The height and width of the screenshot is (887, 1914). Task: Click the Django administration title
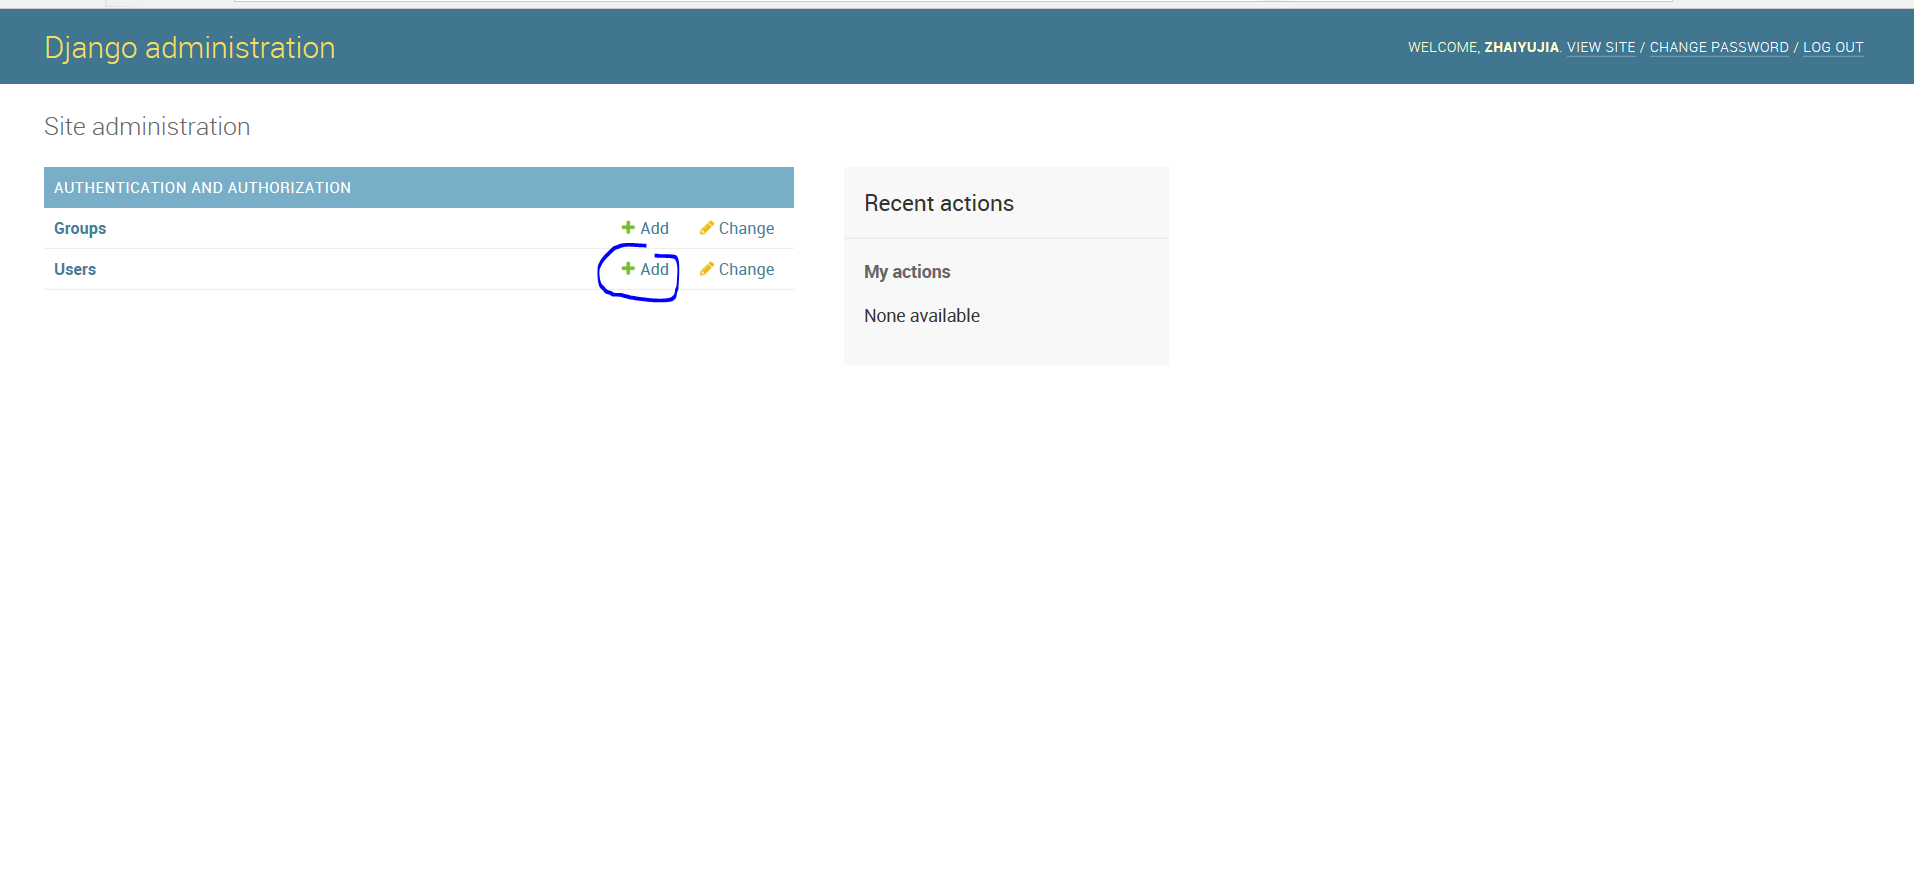click(x=190, y=48)
